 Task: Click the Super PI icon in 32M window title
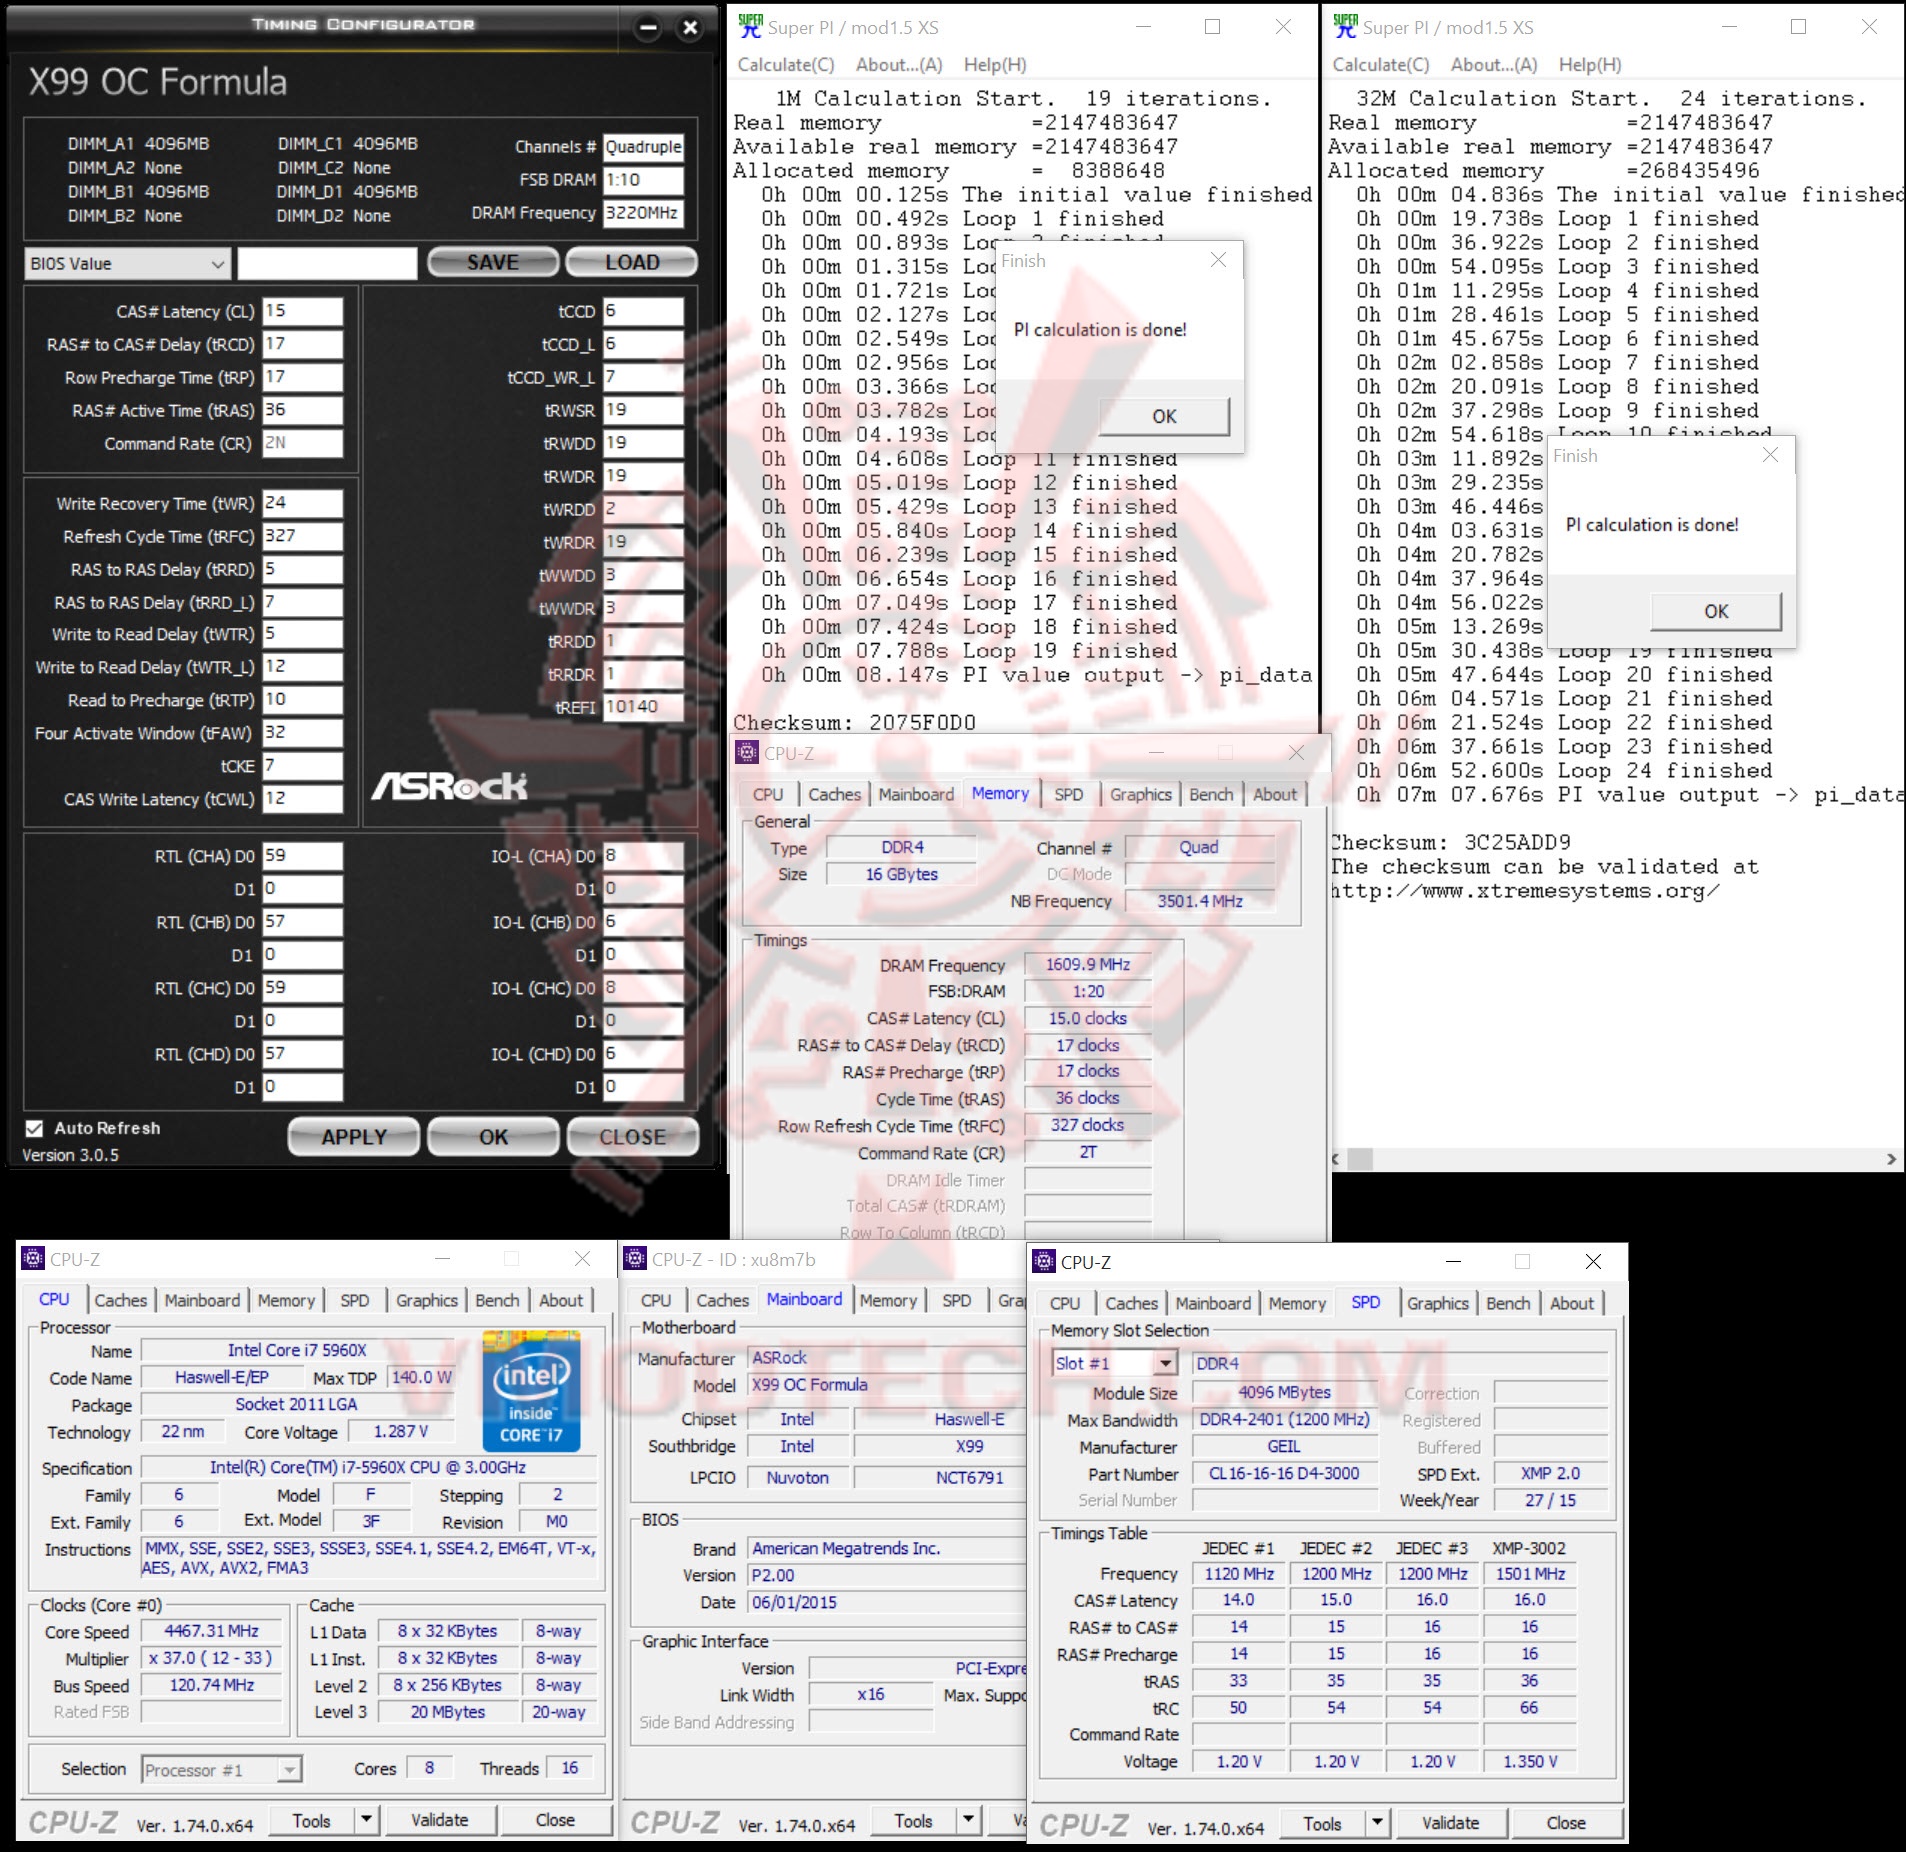tap(1345, 27)
